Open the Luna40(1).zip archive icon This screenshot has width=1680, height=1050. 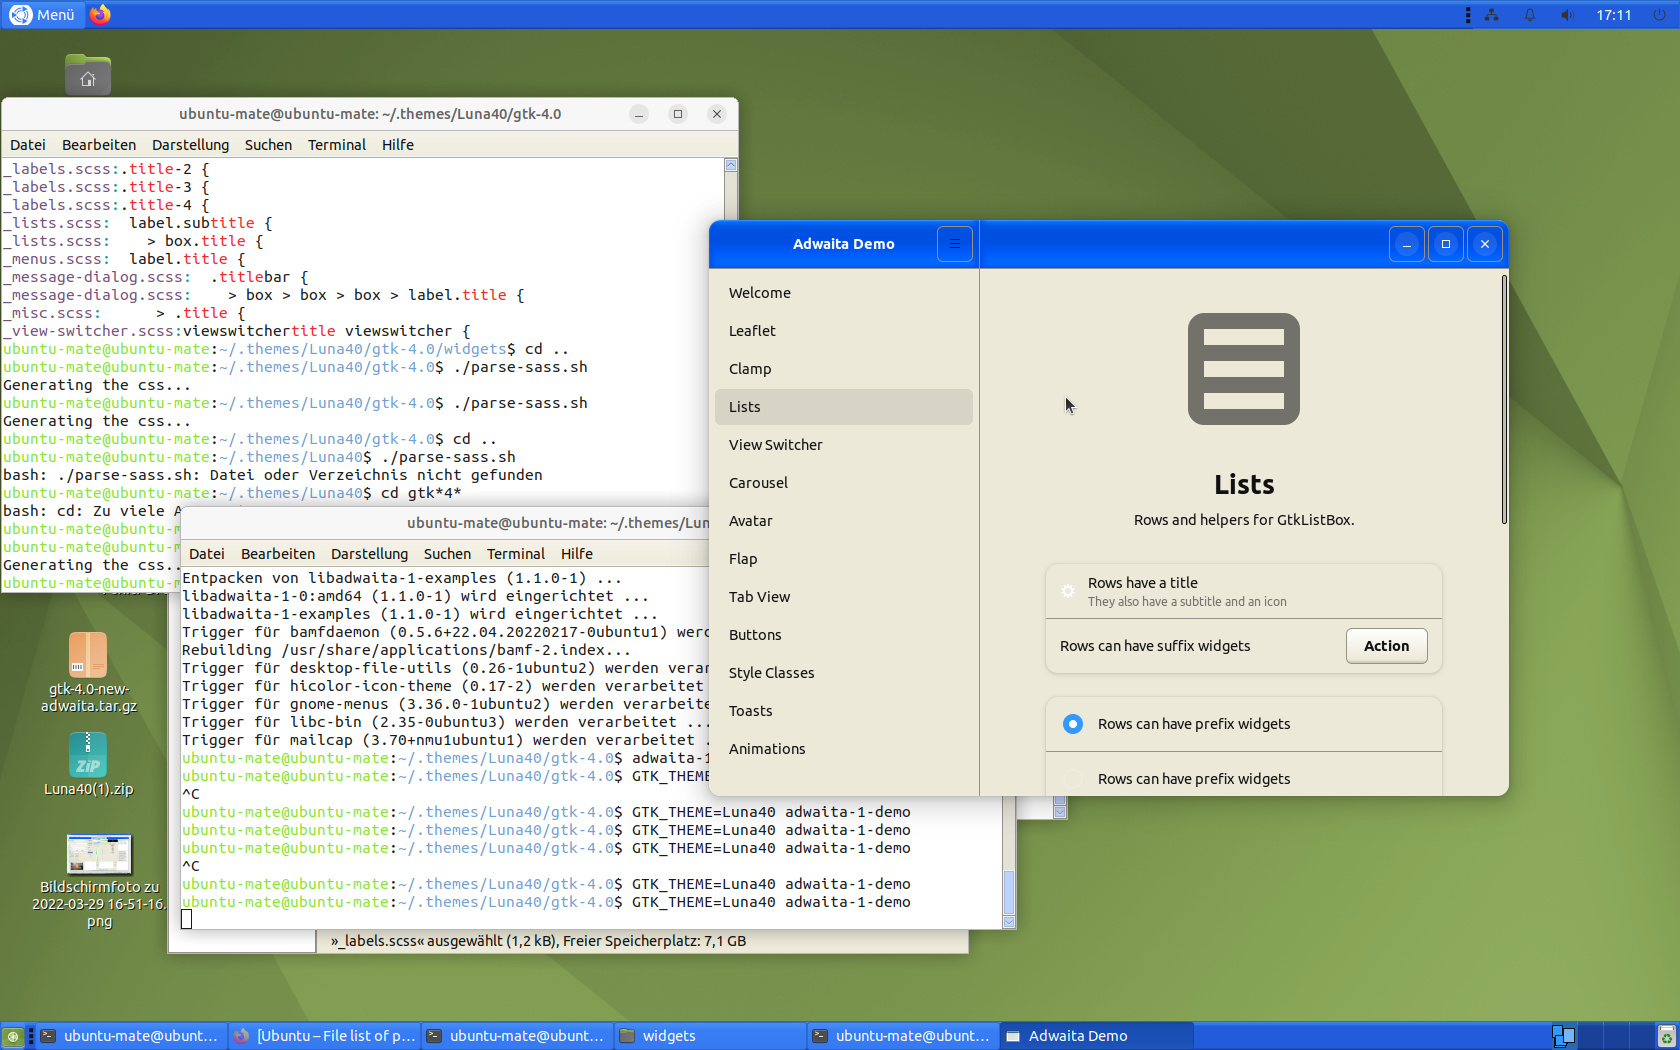pos(88,755)
